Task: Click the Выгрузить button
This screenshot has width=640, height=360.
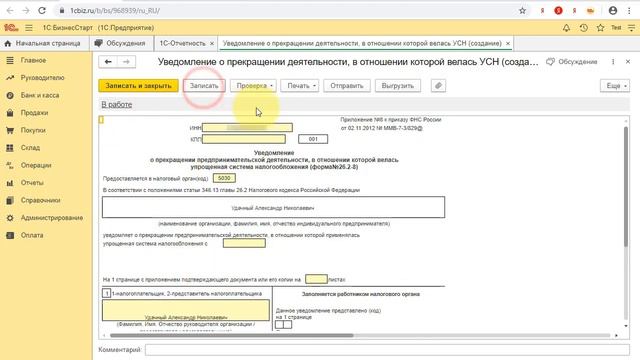Action: coord(398,86)
